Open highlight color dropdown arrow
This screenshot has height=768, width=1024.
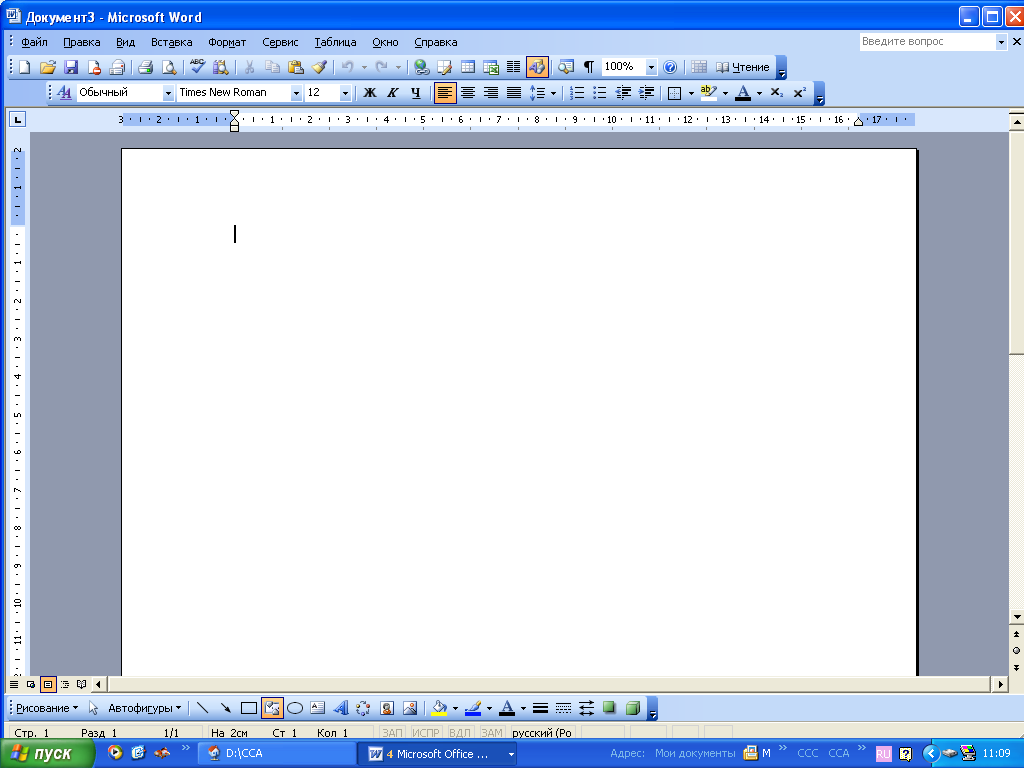pyautogui.click(x=725, y=93)
